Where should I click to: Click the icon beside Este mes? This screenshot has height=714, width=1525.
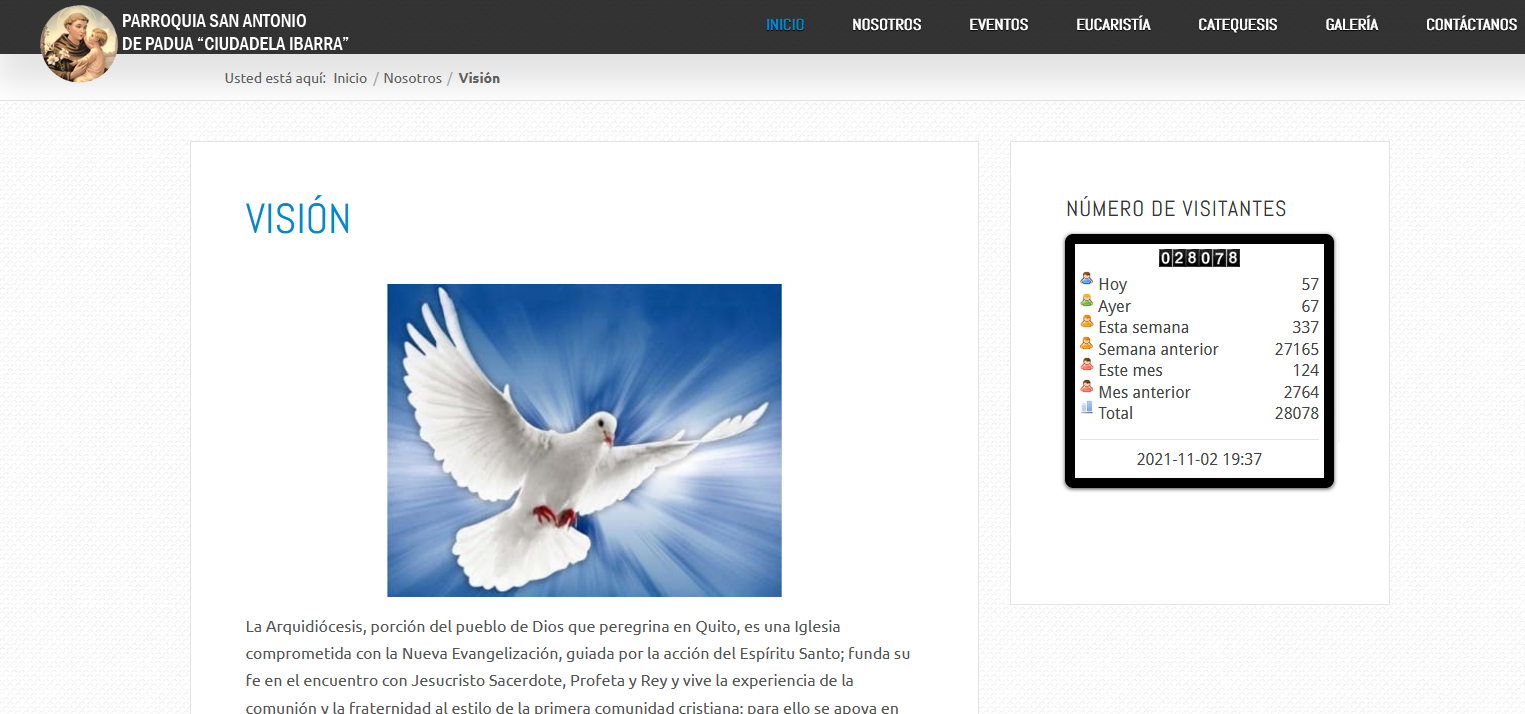pyautogui.click(x=1087, y=365)
